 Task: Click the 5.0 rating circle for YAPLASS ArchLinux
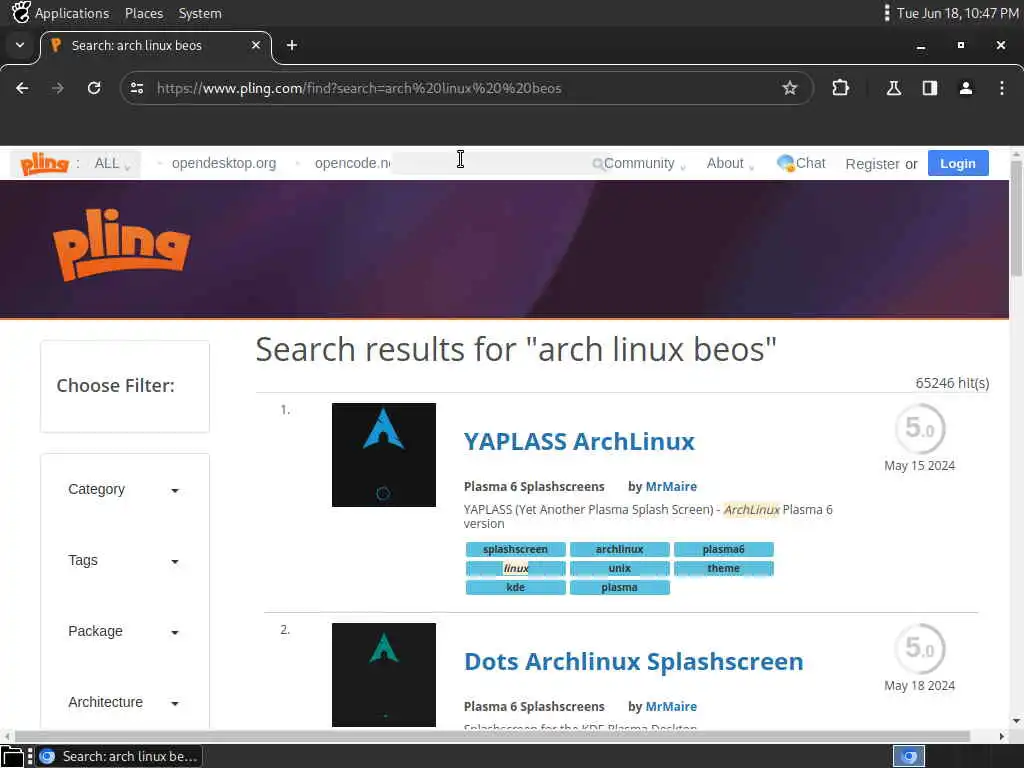(x=920, y=428)
